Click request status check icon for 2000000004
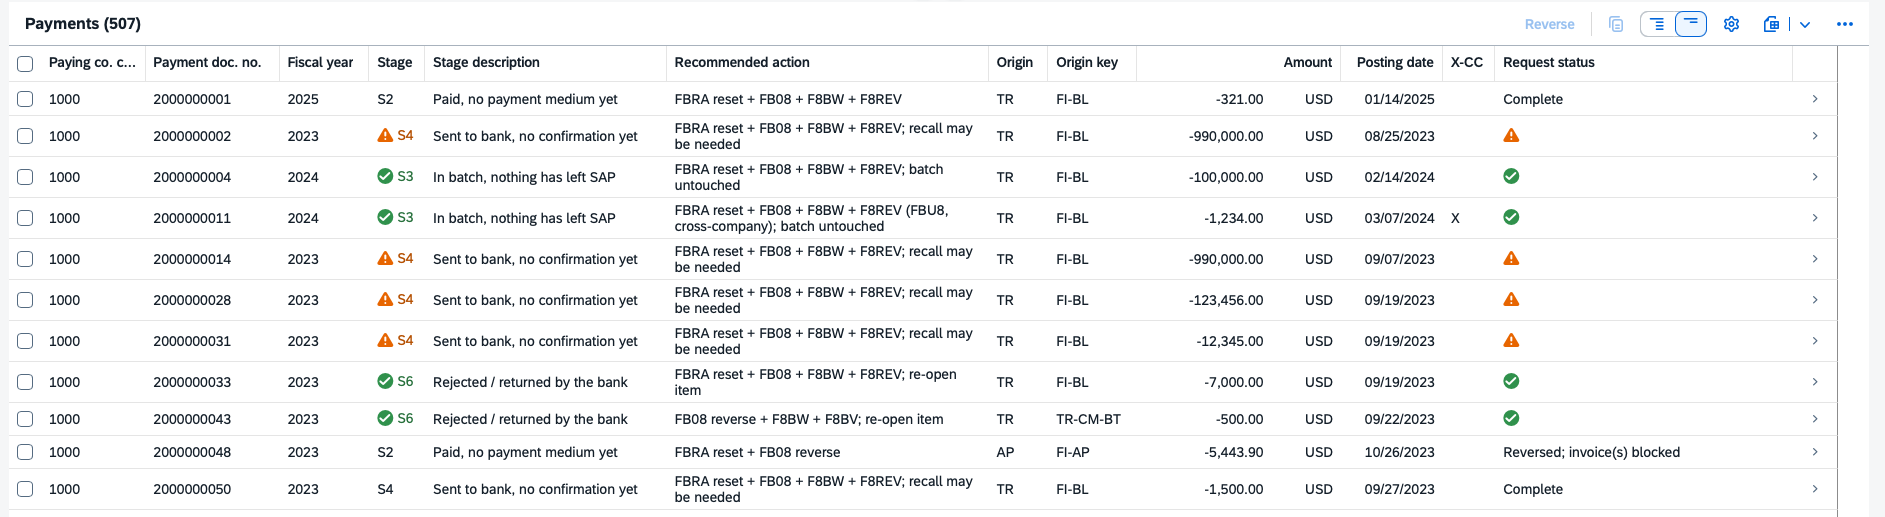This screenshot has height=517, width=1885. pyautogui.click(x=1511, y=176)
